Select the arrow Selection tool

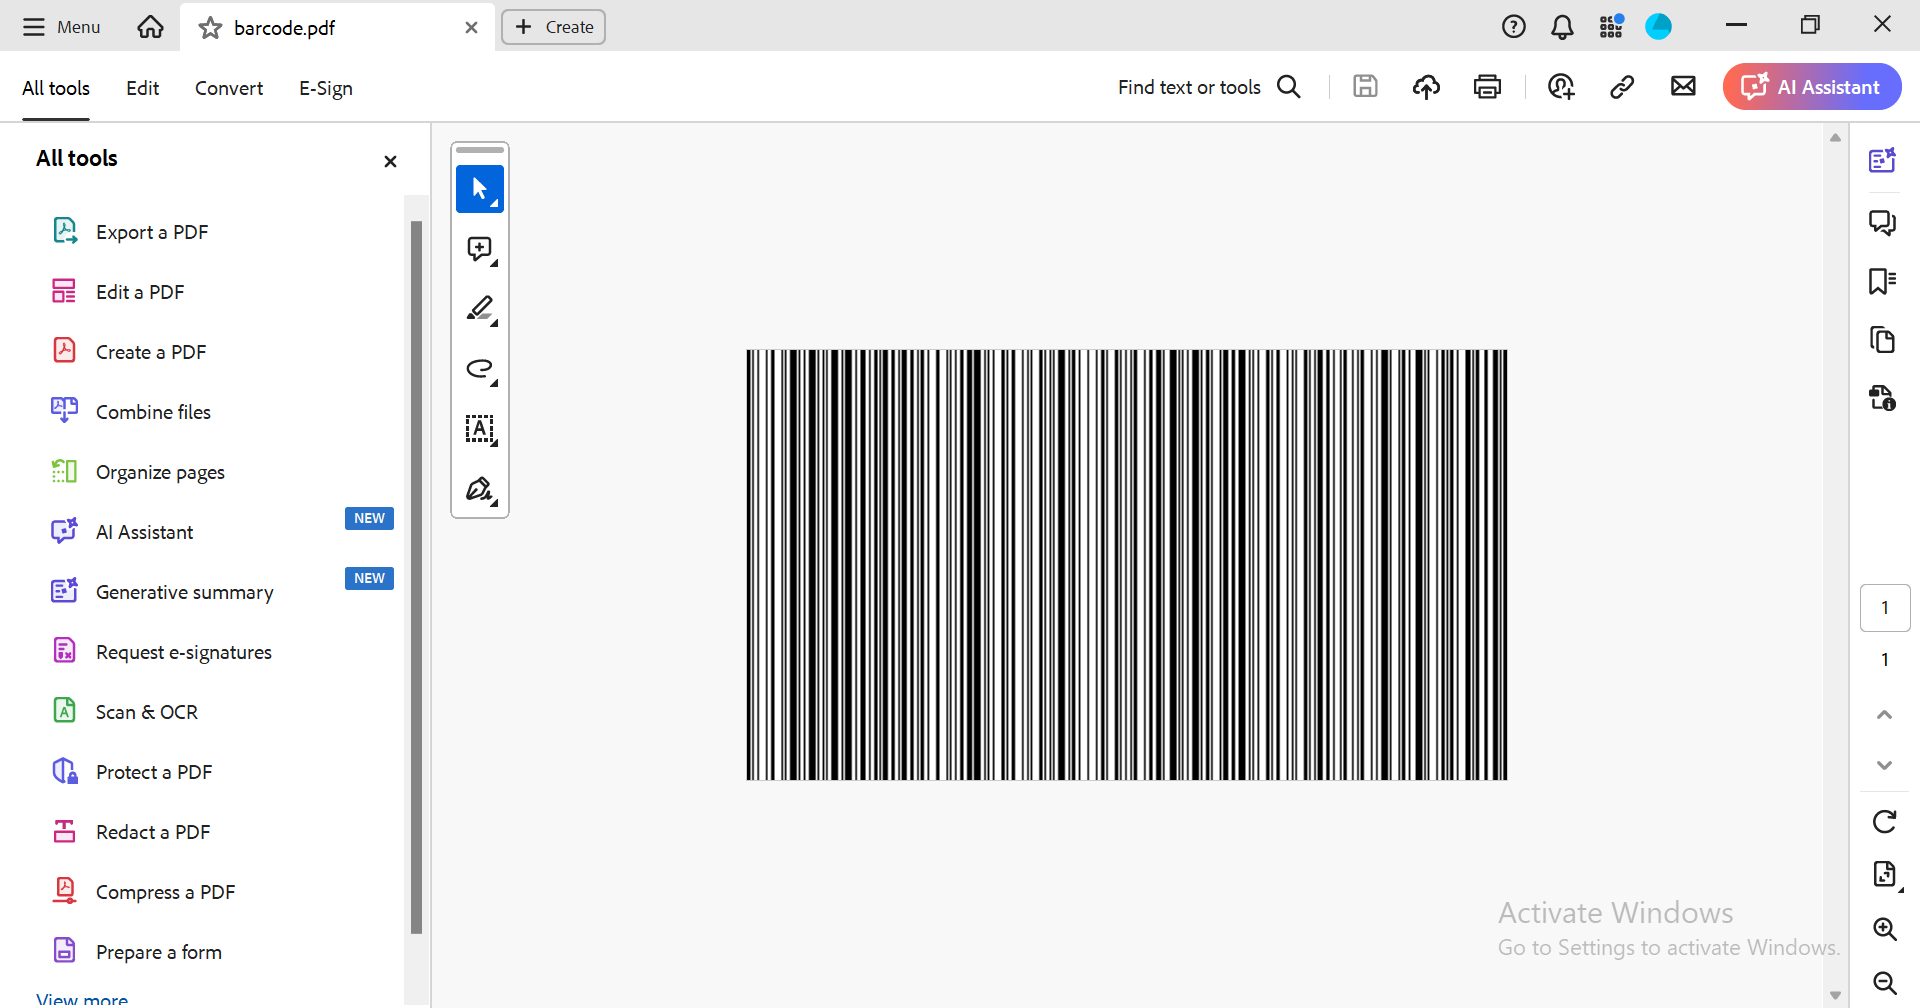(480, 189)
